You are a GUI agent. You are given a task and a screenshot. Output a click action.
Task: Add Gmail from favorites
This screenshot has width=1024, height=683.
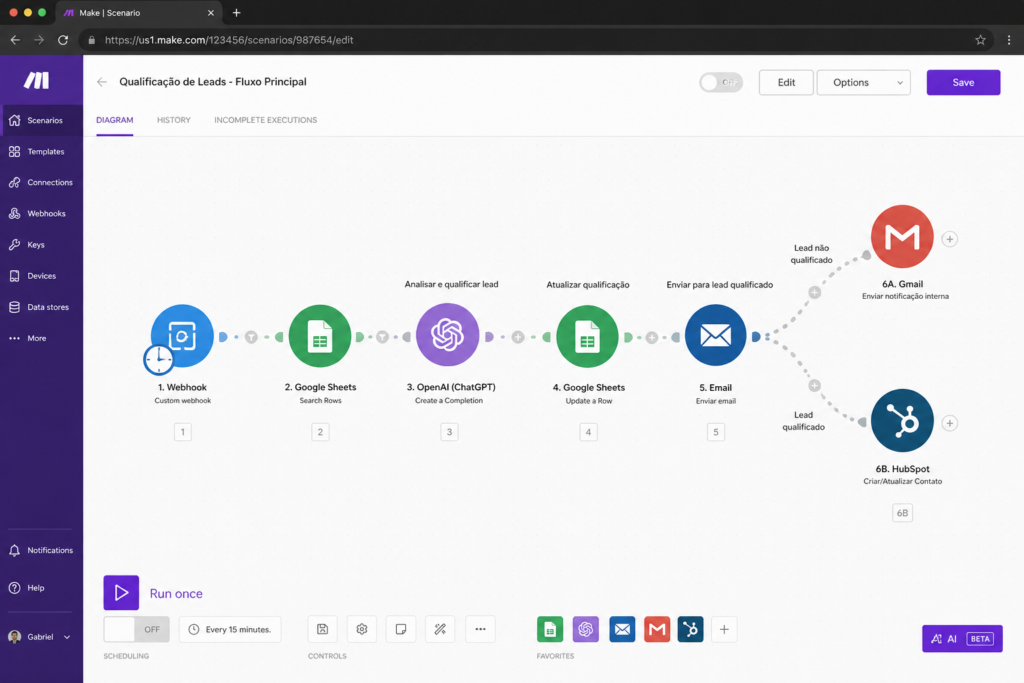click(657, 629)
